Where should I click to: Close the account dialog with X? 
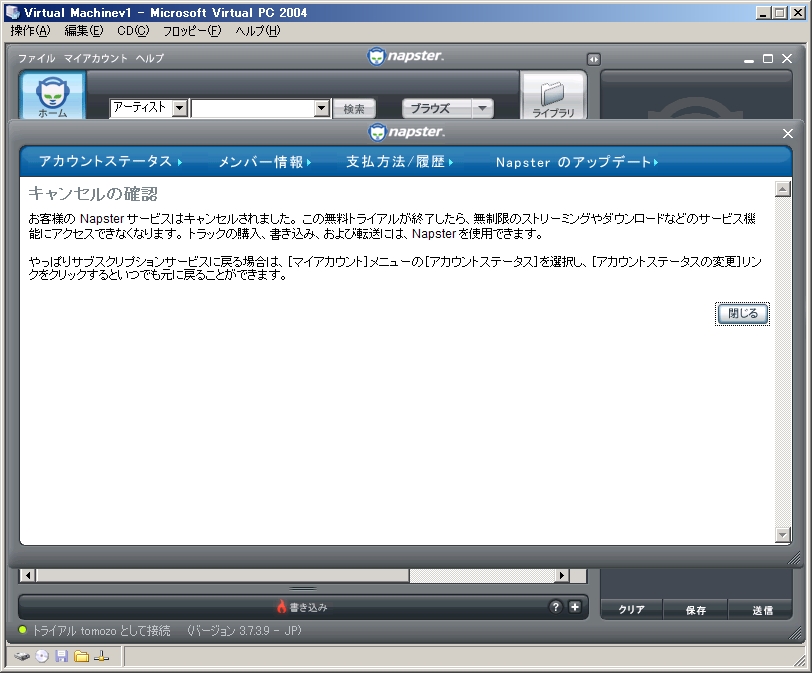[x=788, y=134]
